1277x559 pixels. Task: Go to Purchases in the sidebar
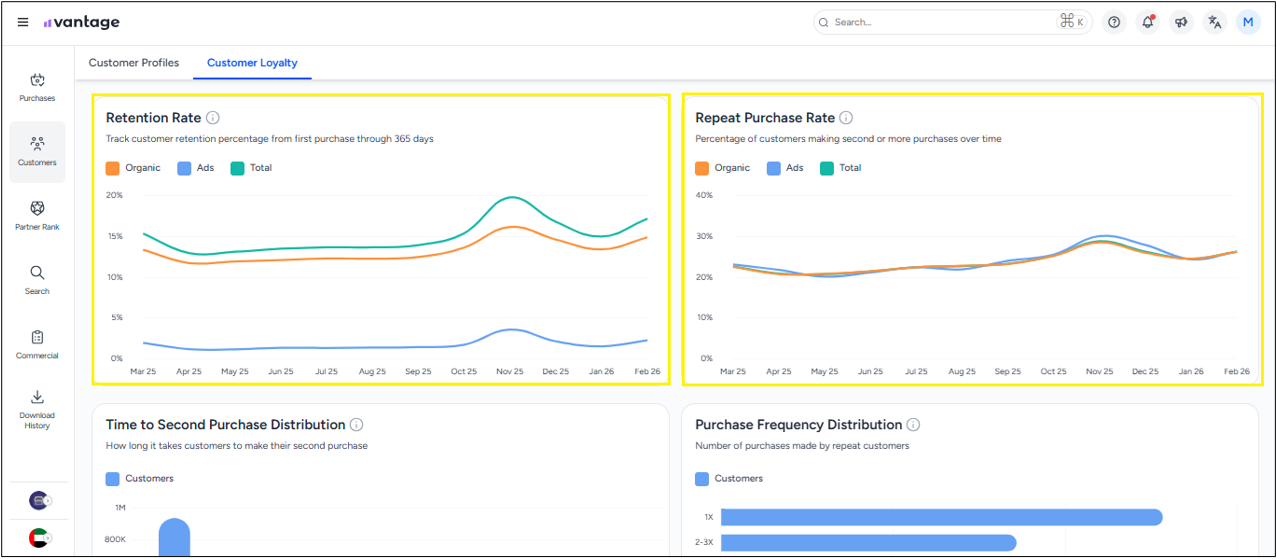37,87
